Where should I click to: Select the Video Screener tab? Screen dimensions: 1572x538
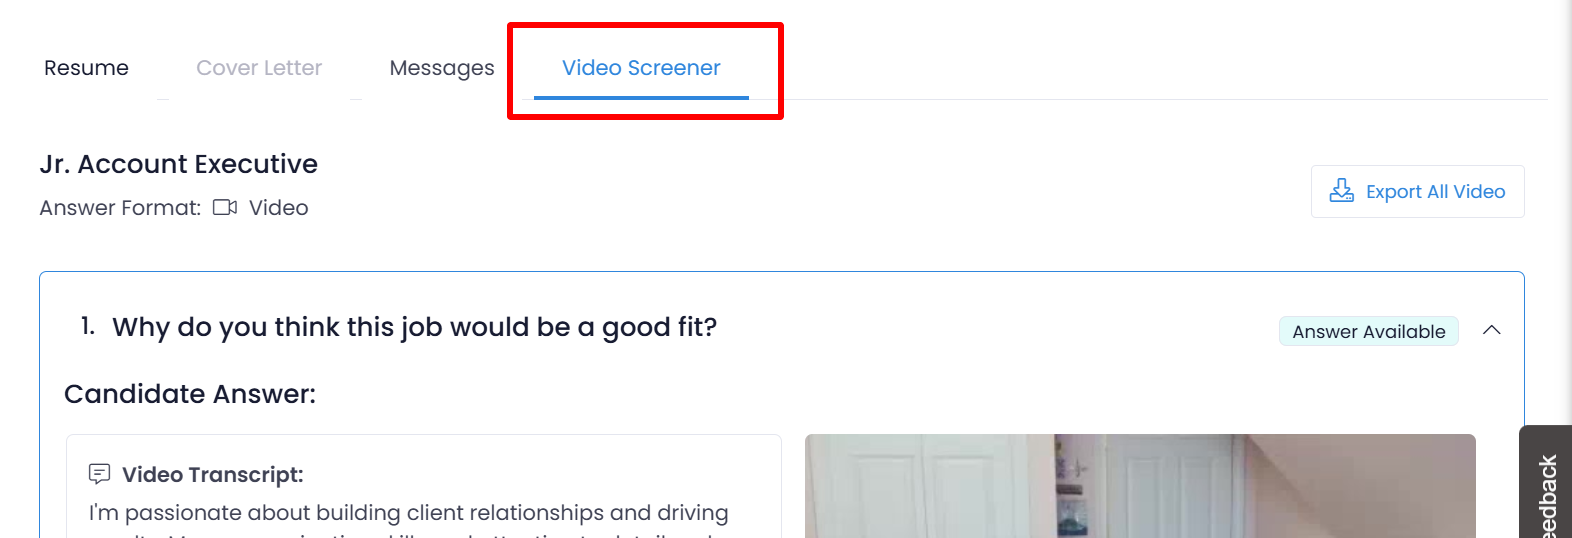(x=641, y=68)
